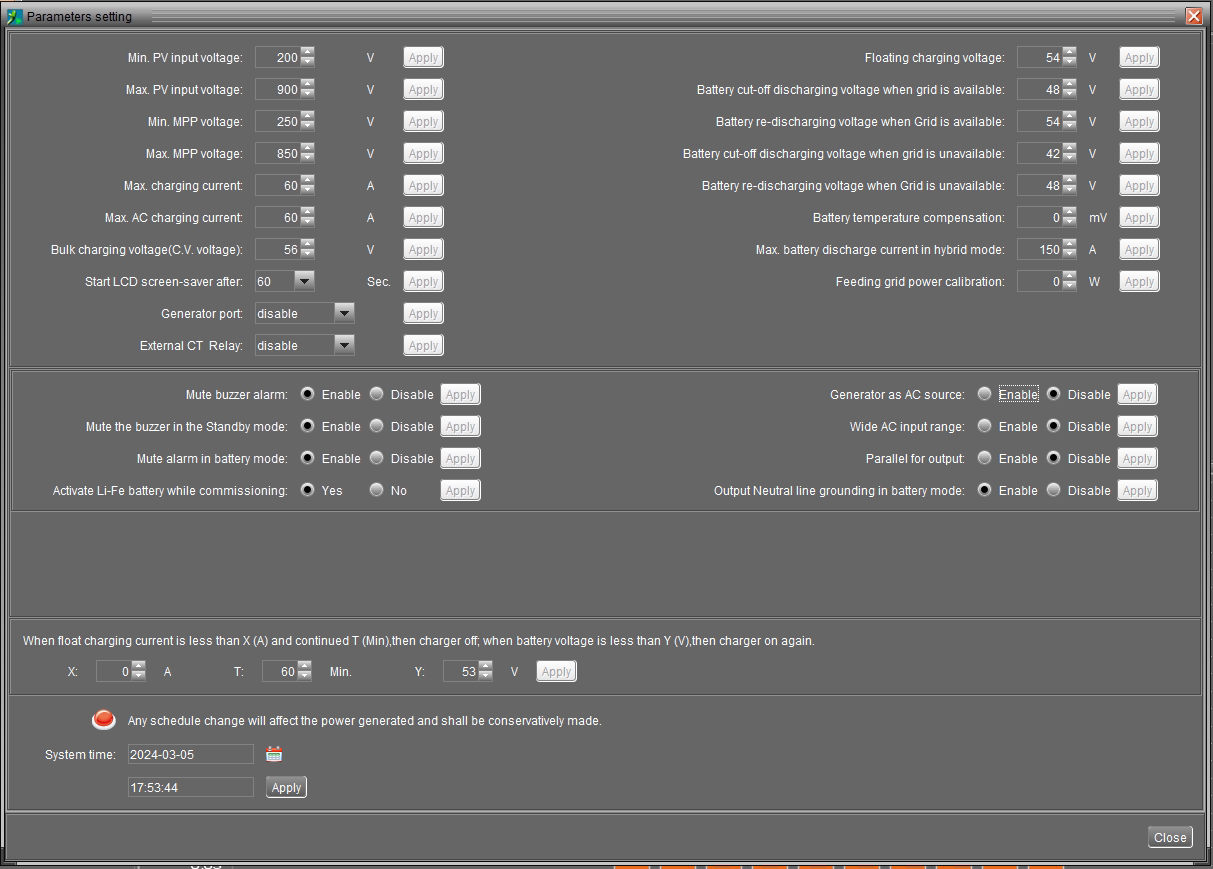
Task: Open the Start LCD screen-saver after dropdown
Action: [x=304, y=282]
